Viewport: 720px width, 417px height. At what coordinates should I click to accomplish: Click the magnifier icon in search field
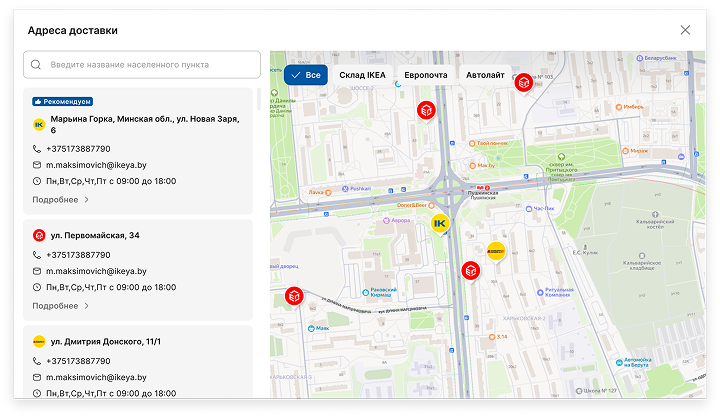(x=36, y=65)
